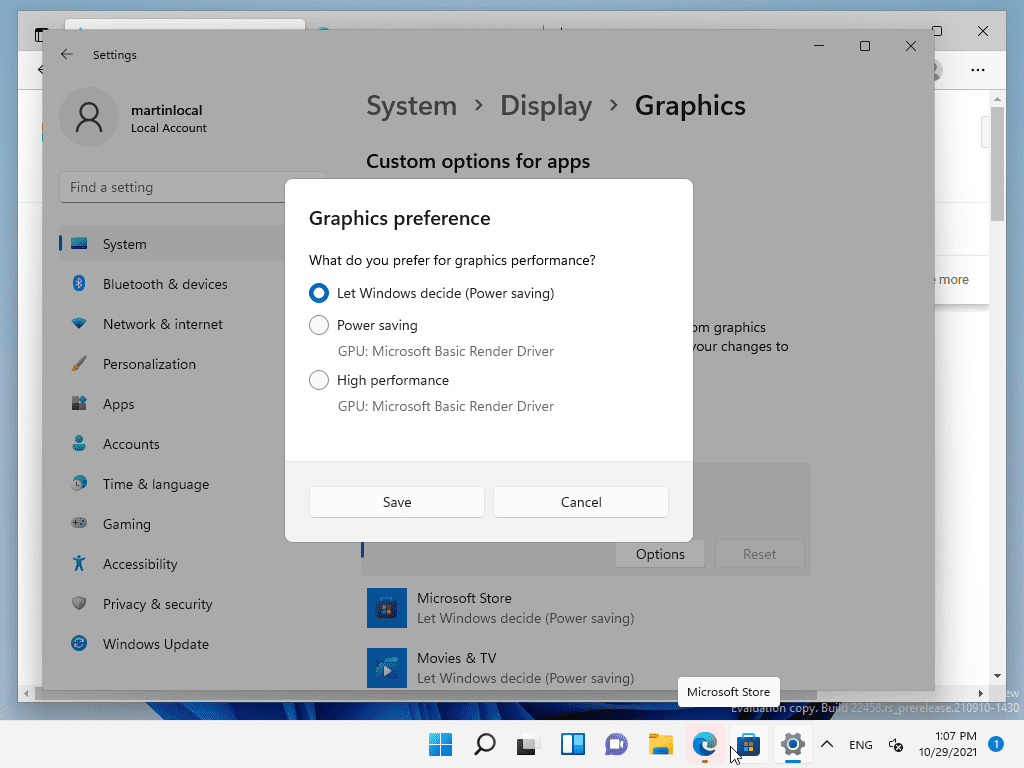Screen dimensions: 1024x768
Task: Open Windows Update
Action: (154, 644)
